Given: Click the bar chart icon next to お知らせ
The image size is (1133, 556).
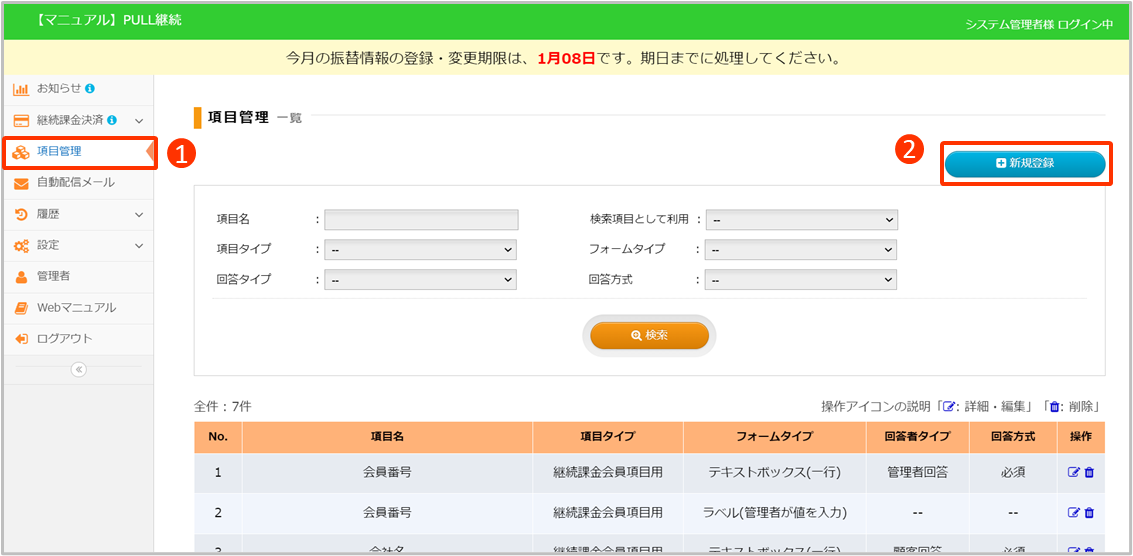Looking at the screenshot, I should (21, 89).
